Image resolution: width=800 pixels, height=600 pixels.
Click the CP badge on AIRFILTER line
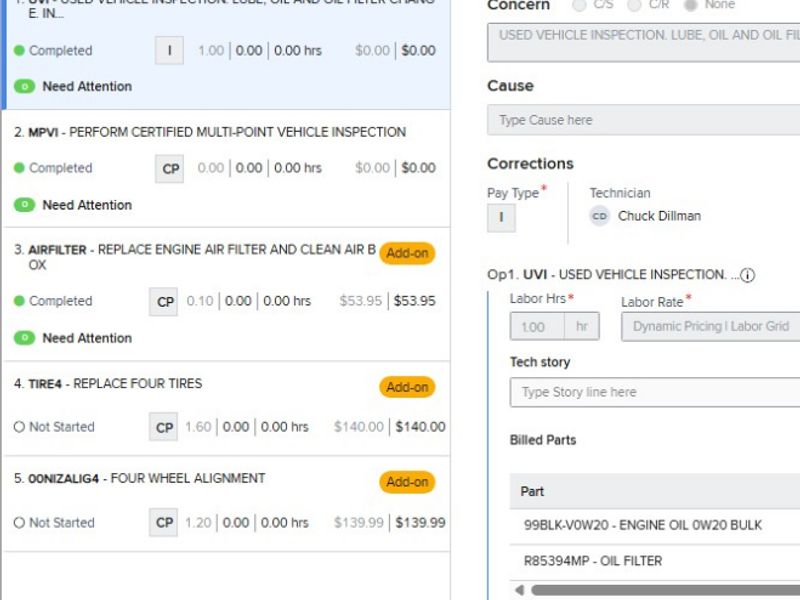coord(165,301)
